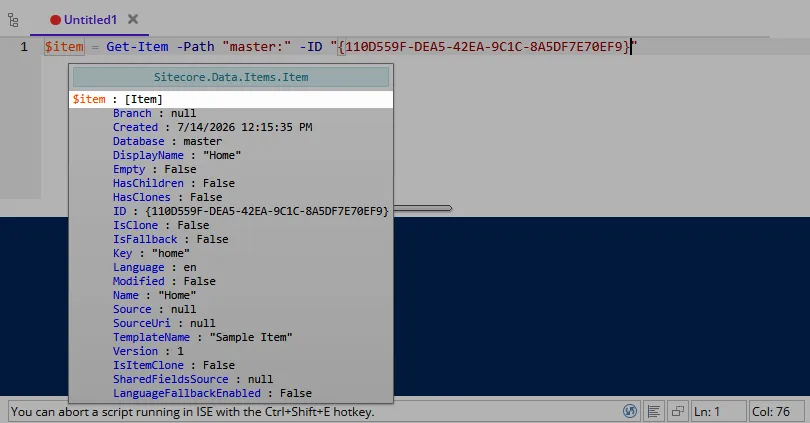Open the content tree icon beside tabs
Screen dimensions: 810x423
coord(13,20)
